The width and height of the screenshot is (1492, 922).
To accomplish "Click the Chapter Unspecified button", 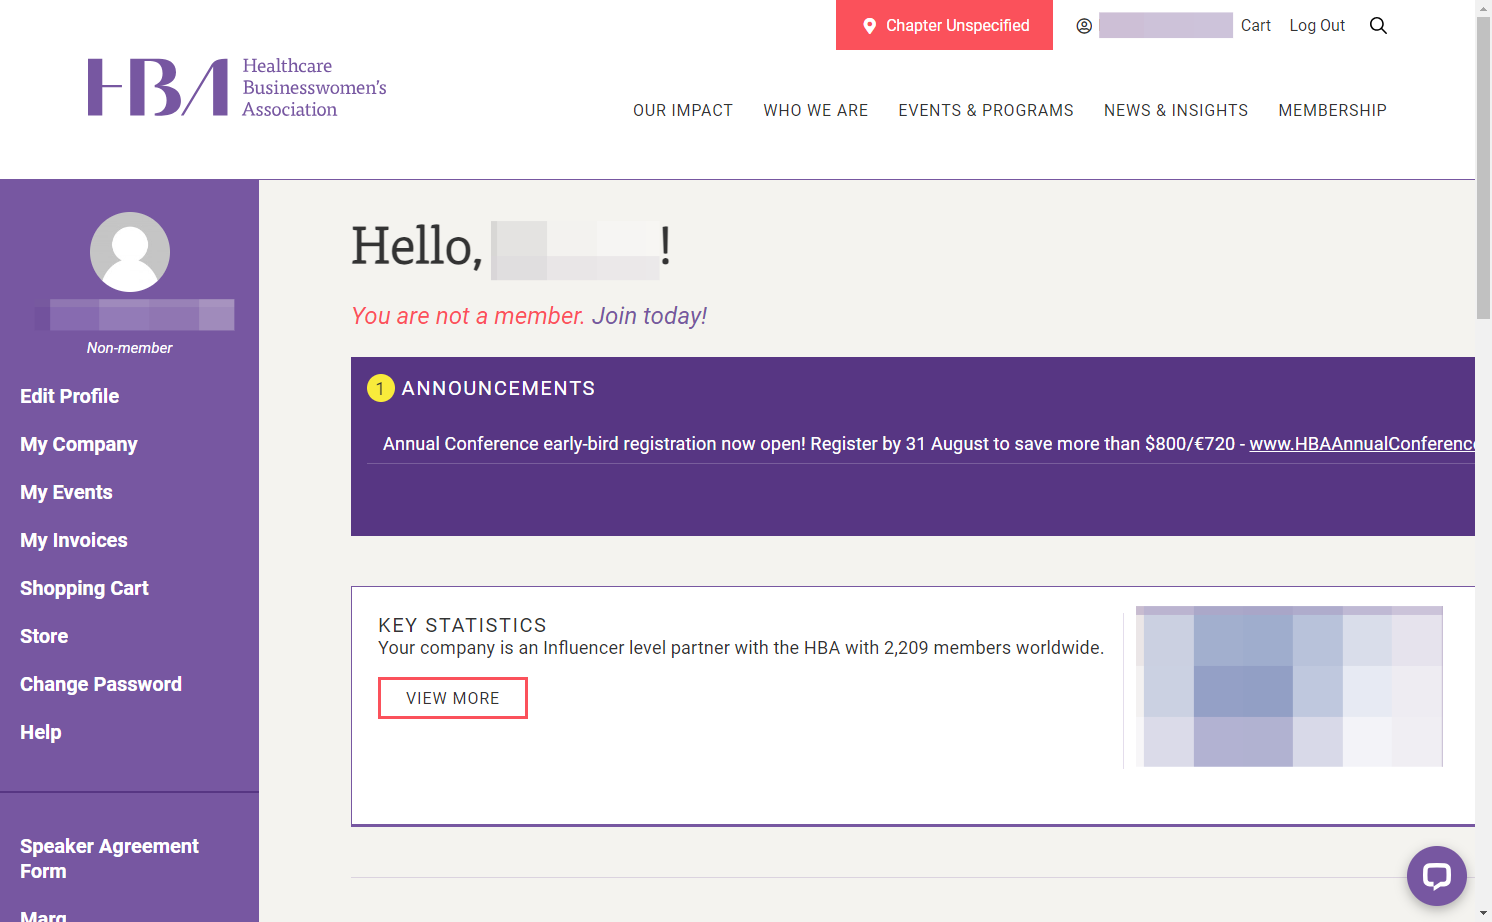I will (944, 25).
